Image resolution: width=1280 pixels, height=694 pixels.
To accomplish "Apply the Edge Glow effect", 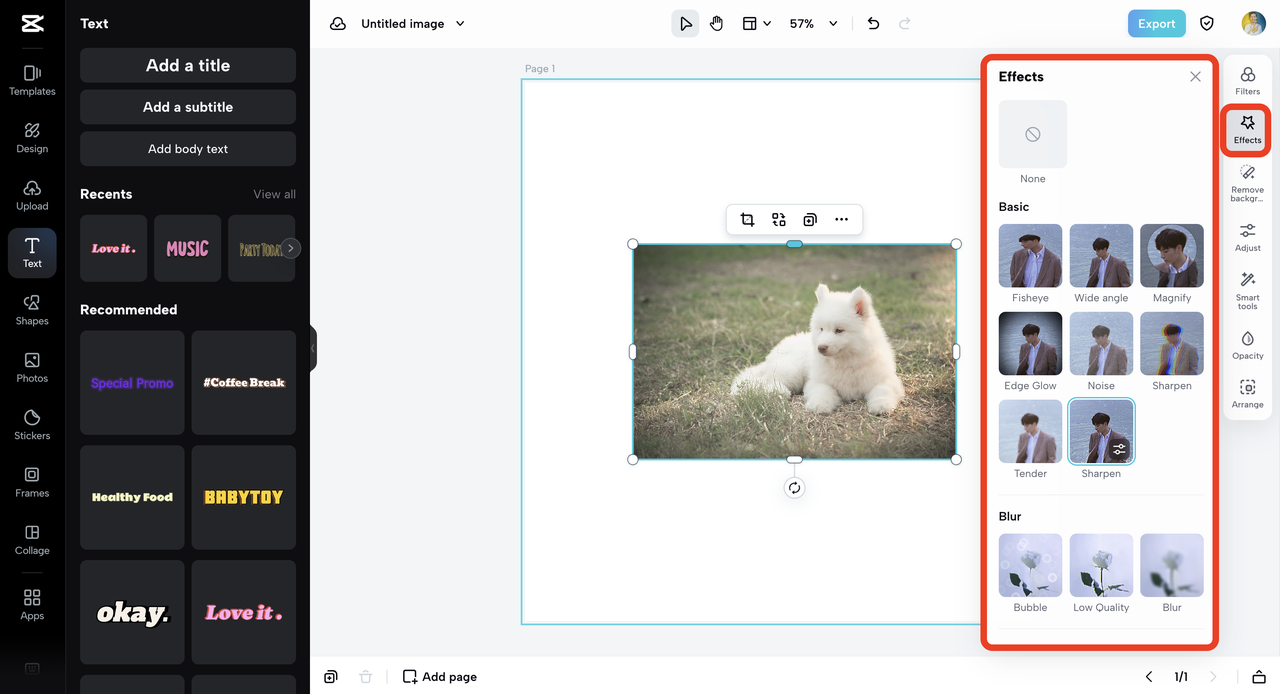I will (x=1030, y=344).
